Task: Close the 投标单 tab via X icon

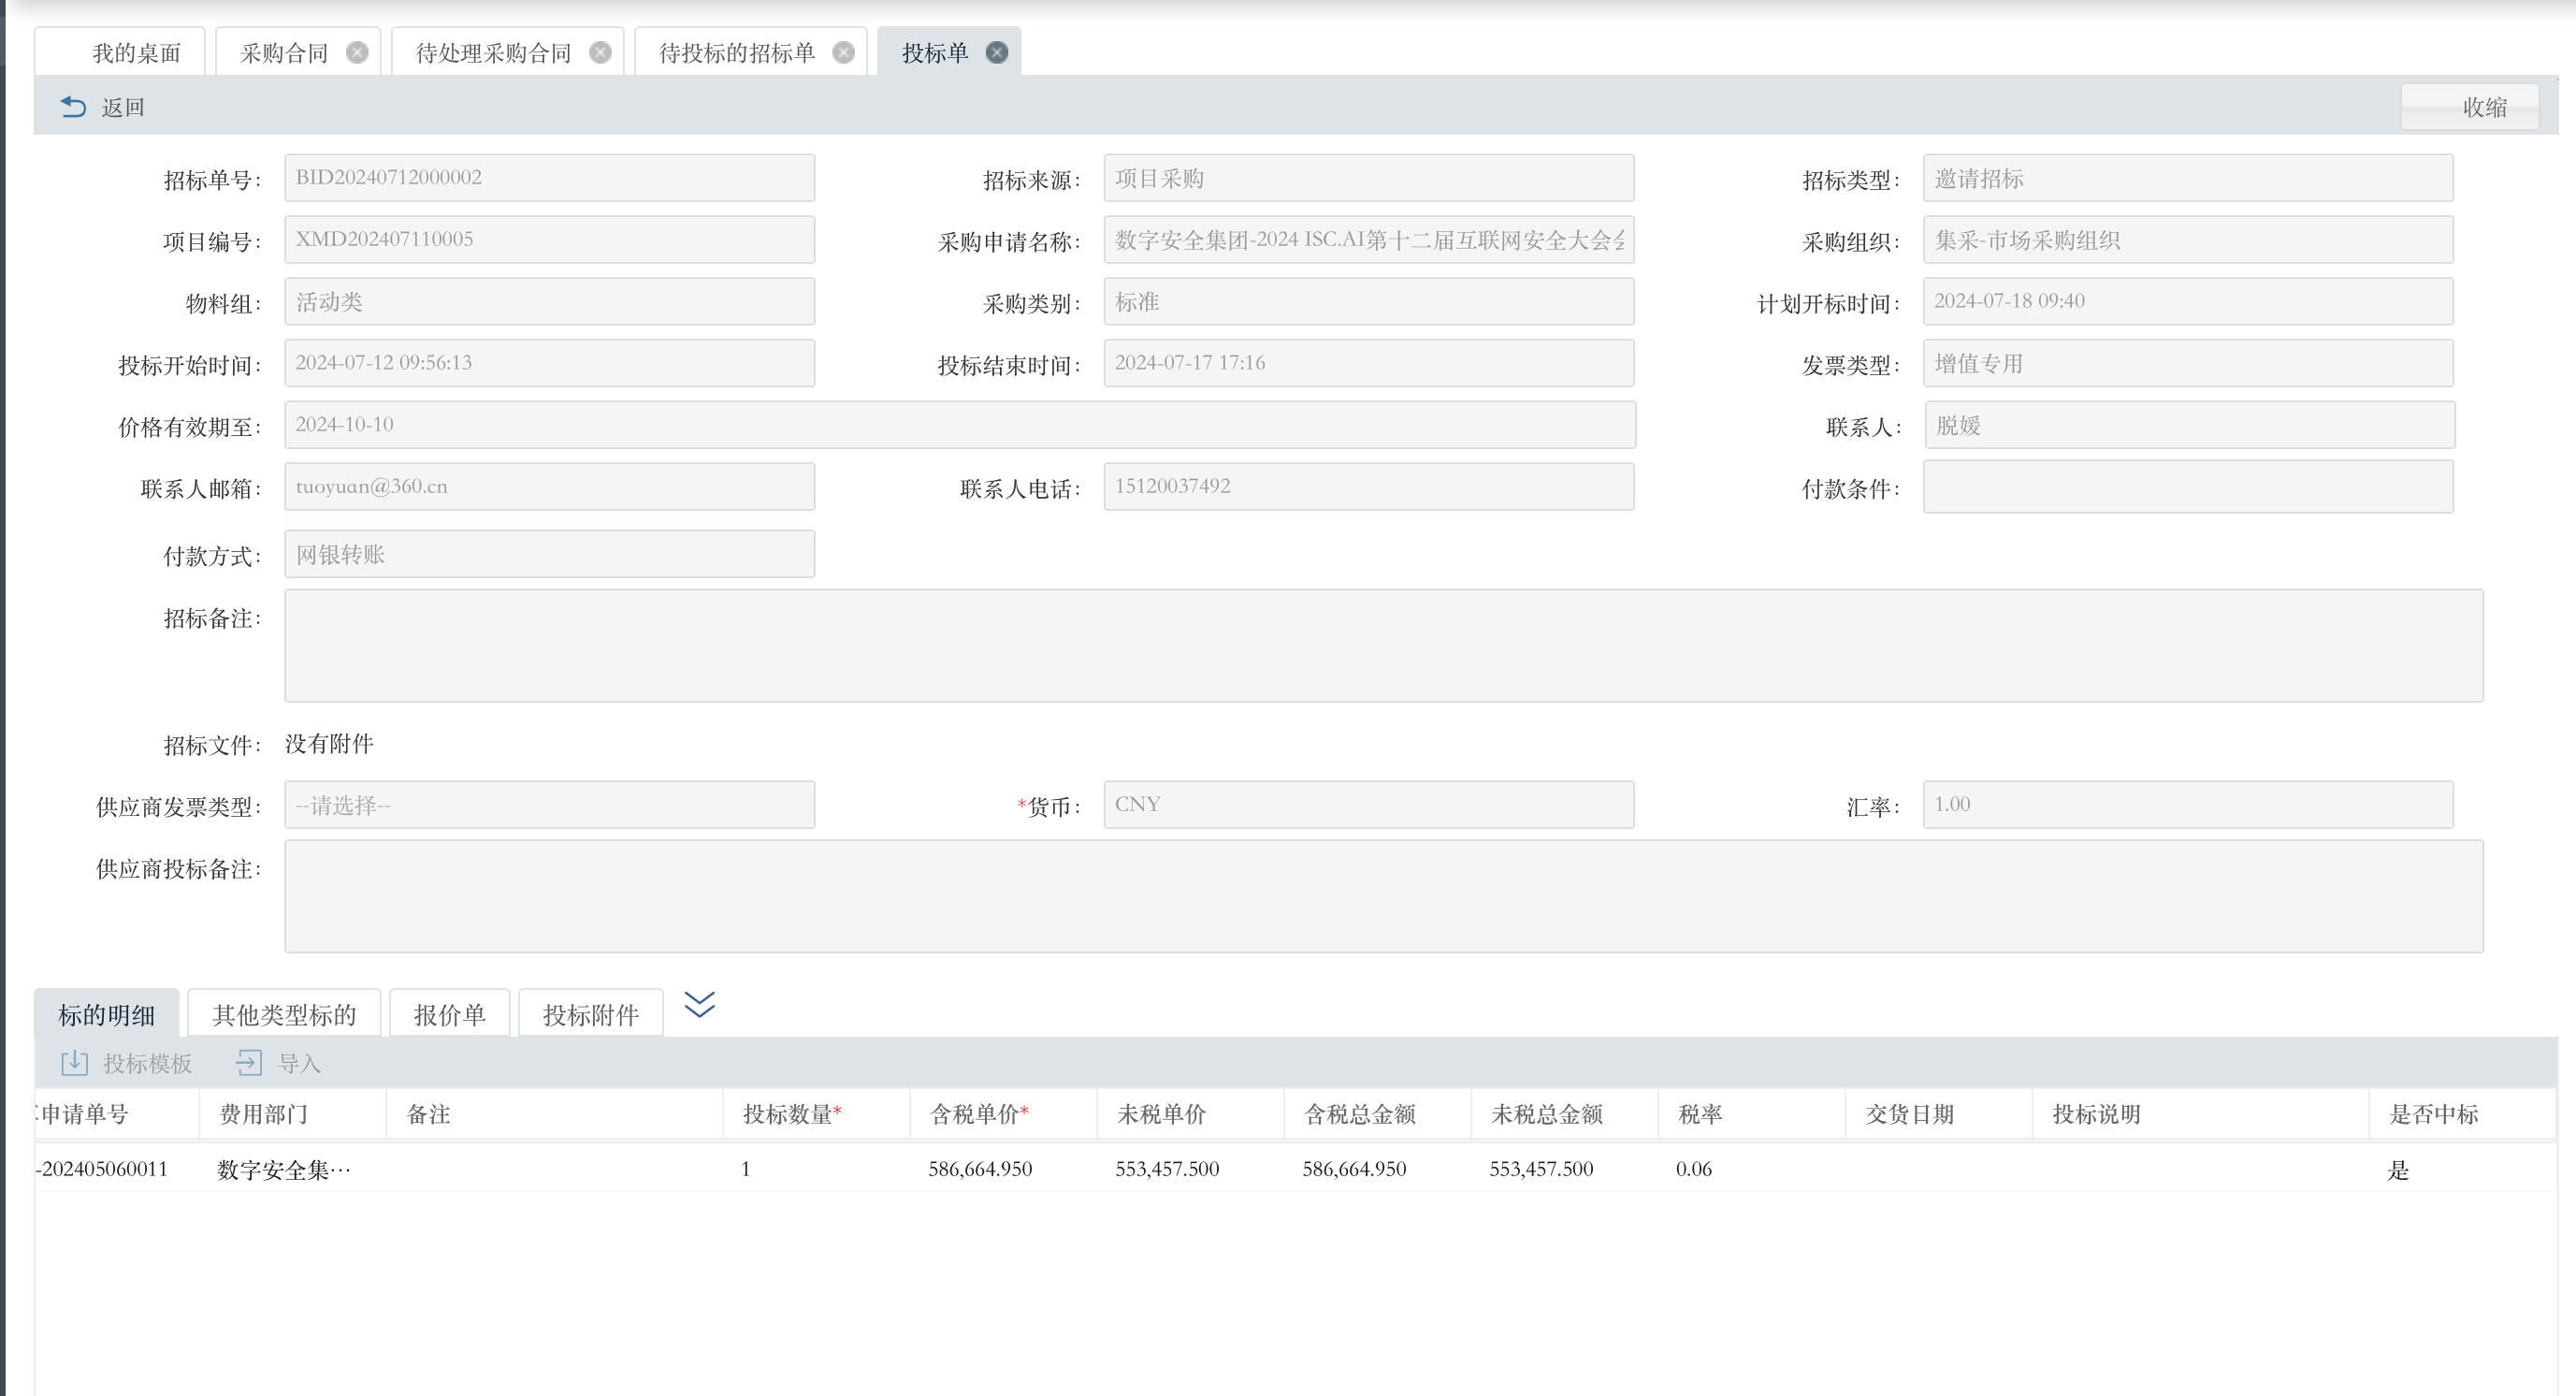Action: click(997, 53)
